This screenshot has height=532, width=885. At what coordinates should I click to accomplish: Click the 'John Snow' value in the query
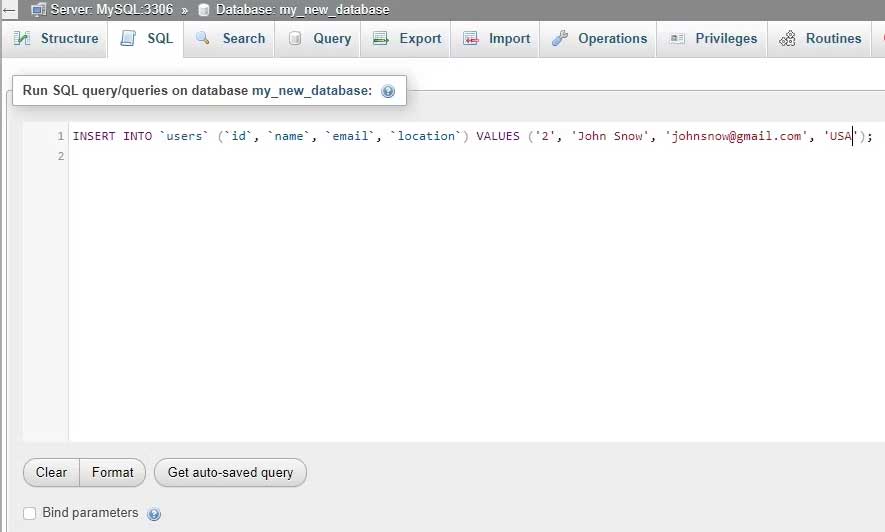[610, 136]
